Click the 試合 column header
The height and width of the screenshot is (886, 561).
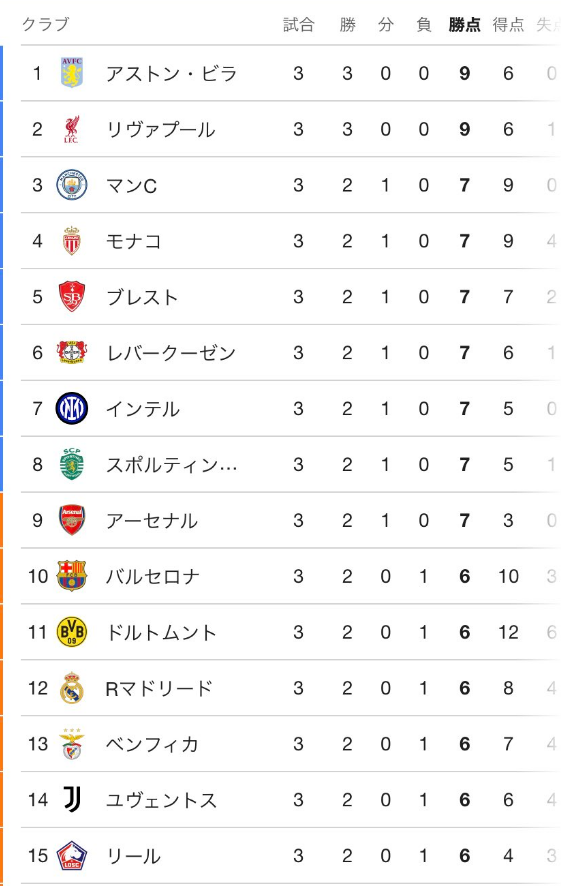coord(298,24)
